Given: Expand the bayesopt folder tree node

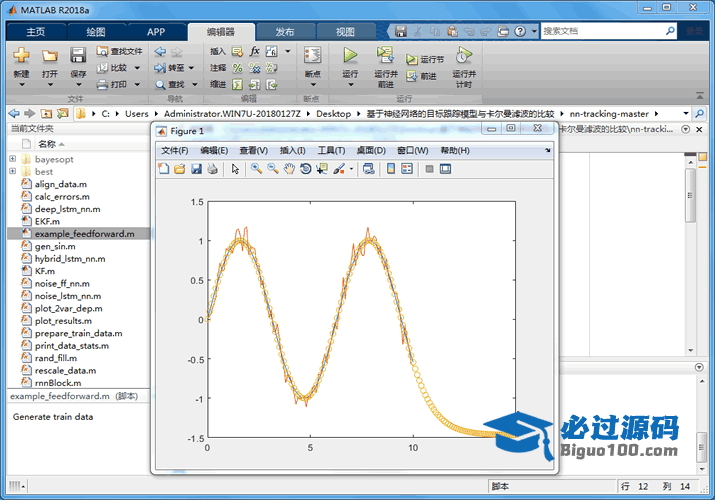Looking at the screenshot, I should point(12,159).
